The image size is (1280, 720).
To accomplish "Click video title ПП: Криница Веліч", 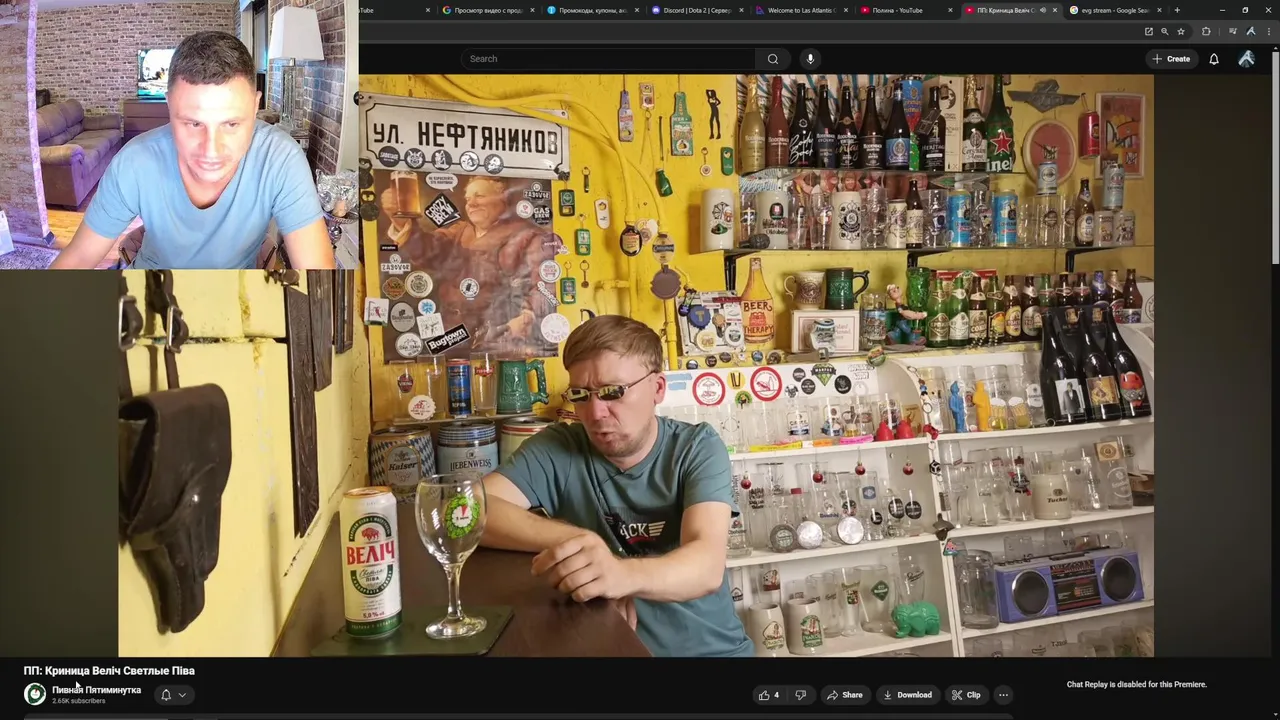I will [109, 671].
